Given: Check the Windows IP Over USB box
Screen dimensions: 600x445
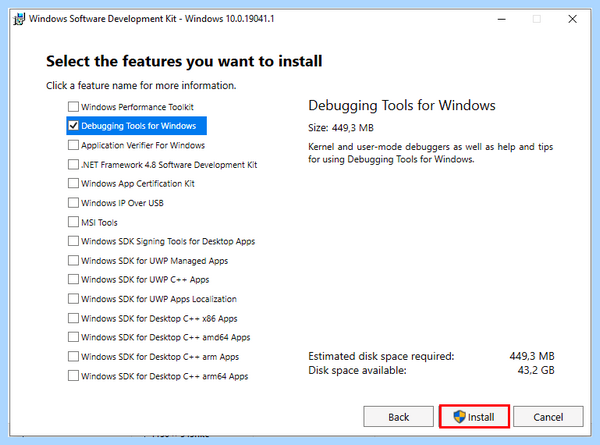Looking at the screenshot, I should point(73,202).
